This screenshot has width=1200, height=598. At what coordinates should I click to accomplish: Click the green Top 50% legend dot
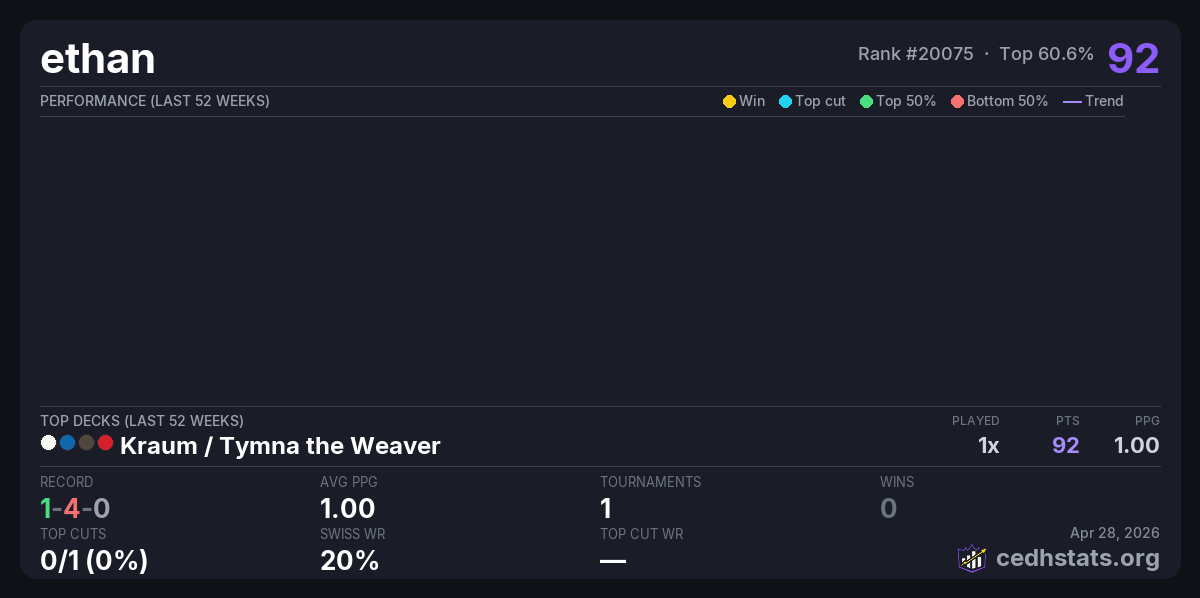coord(866,101)
